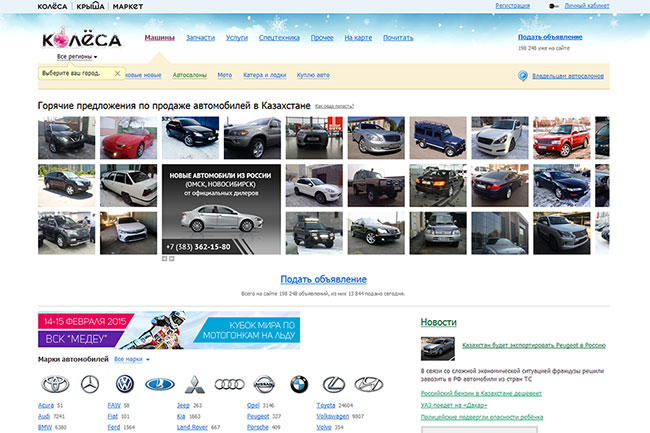Open the red Range Rover thumbnail
This screenshot has height=433, width=650.
point(562,138)
